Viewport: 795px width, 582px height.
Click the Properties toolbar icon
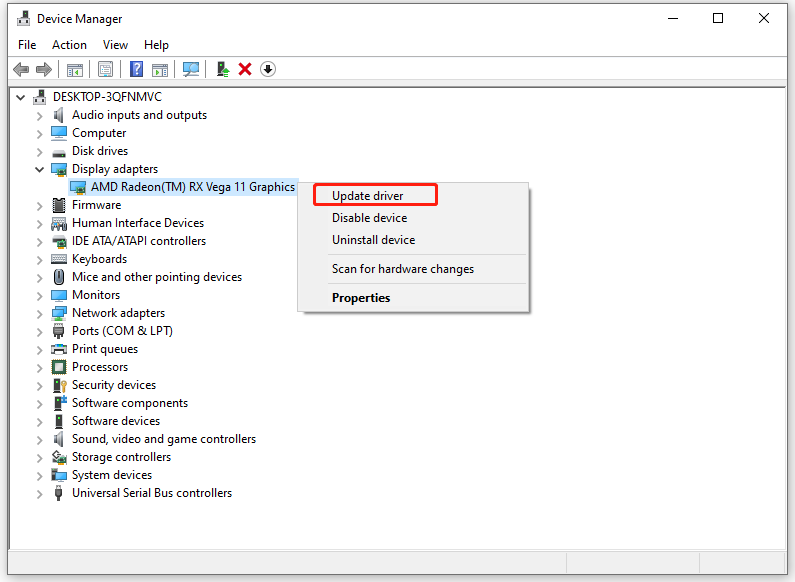[105, 69]
